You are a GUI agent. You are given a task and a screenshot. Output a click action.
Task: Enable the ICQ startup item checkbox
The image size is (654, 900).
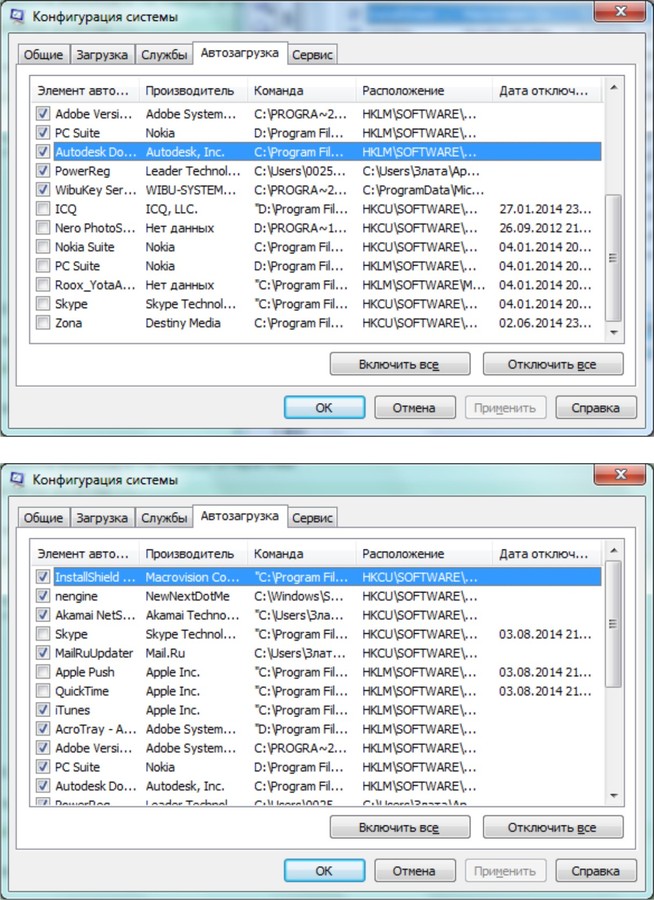click(43, 208)
